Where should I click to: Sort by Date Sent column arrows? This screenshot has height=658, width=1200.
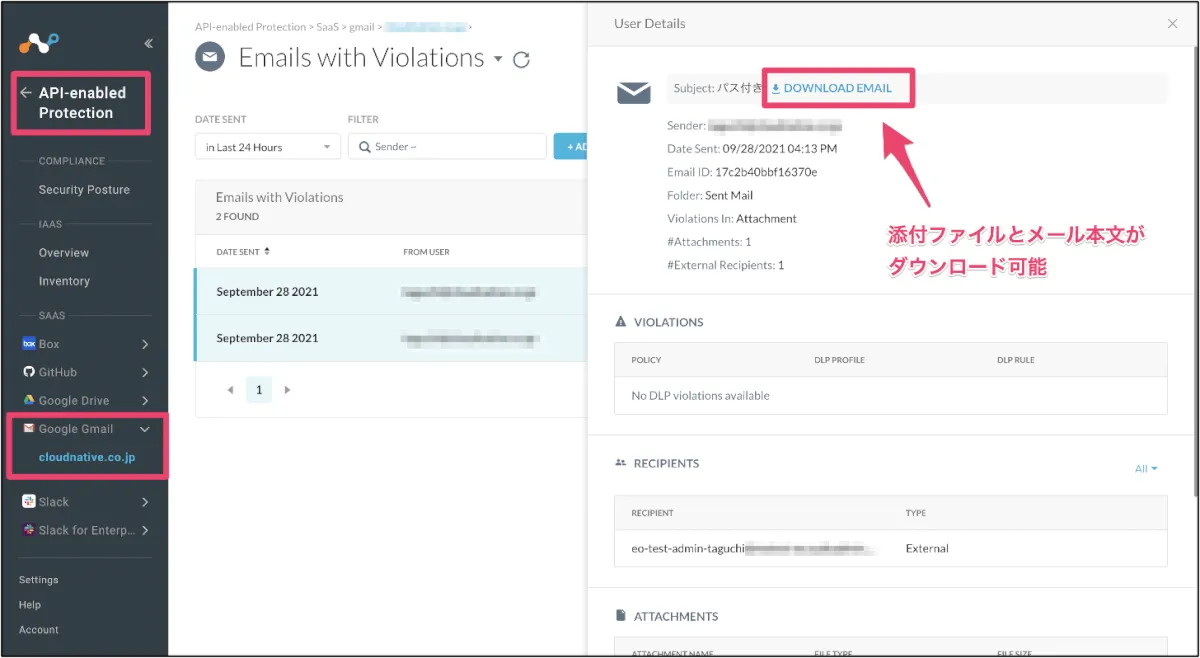(x=267, y=251)
